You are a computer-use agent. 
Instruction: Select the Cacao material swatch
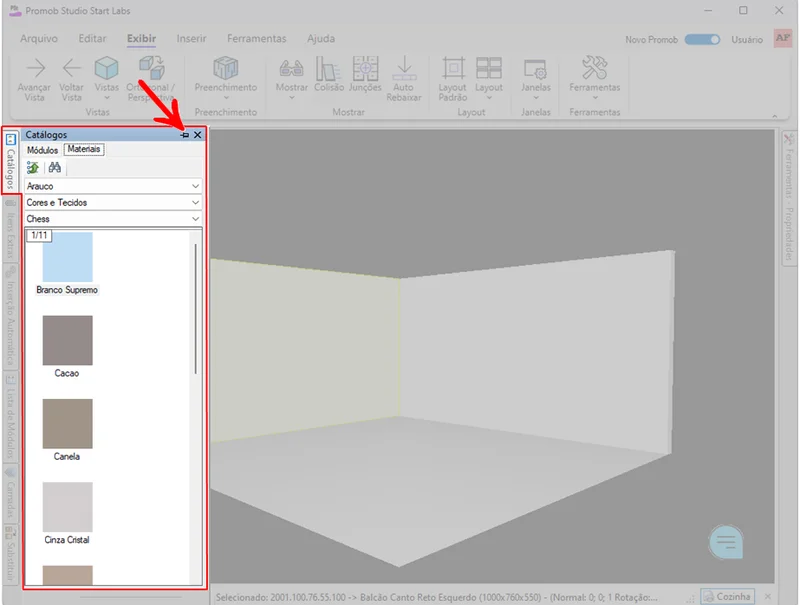point(67,341)
